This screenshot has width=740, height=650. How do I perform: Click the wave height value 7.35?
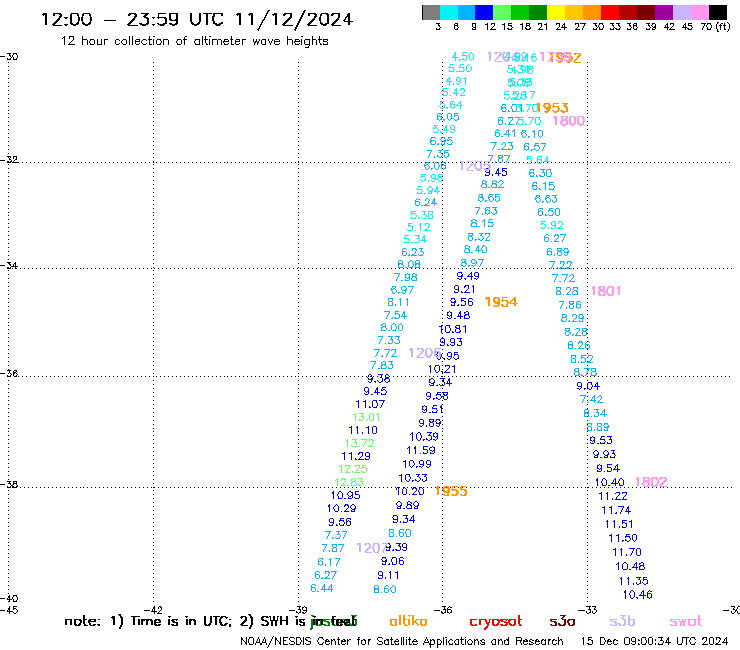click(438, 154)
